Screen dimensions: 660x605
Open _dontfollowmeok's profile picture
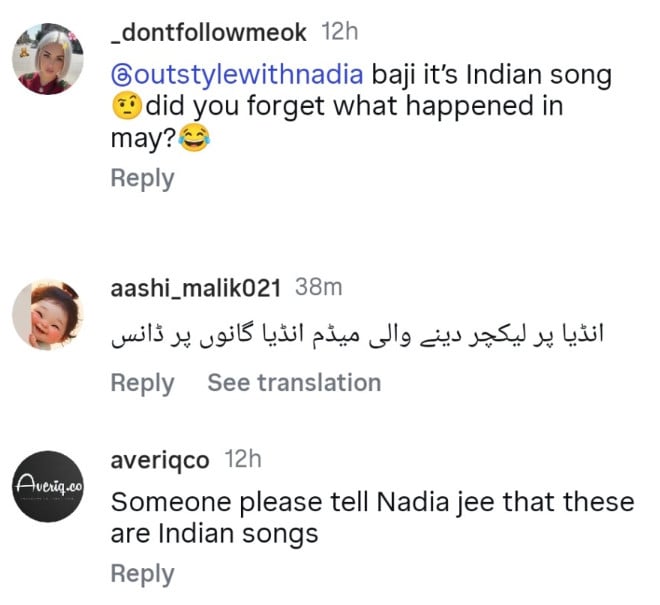pos(46,59)
